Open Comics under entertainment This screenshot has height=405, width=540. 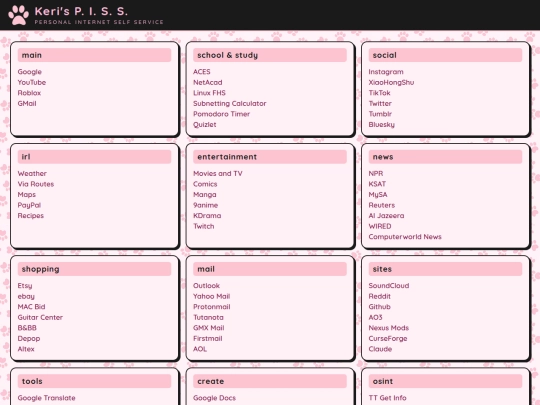[x=205, y=184]
